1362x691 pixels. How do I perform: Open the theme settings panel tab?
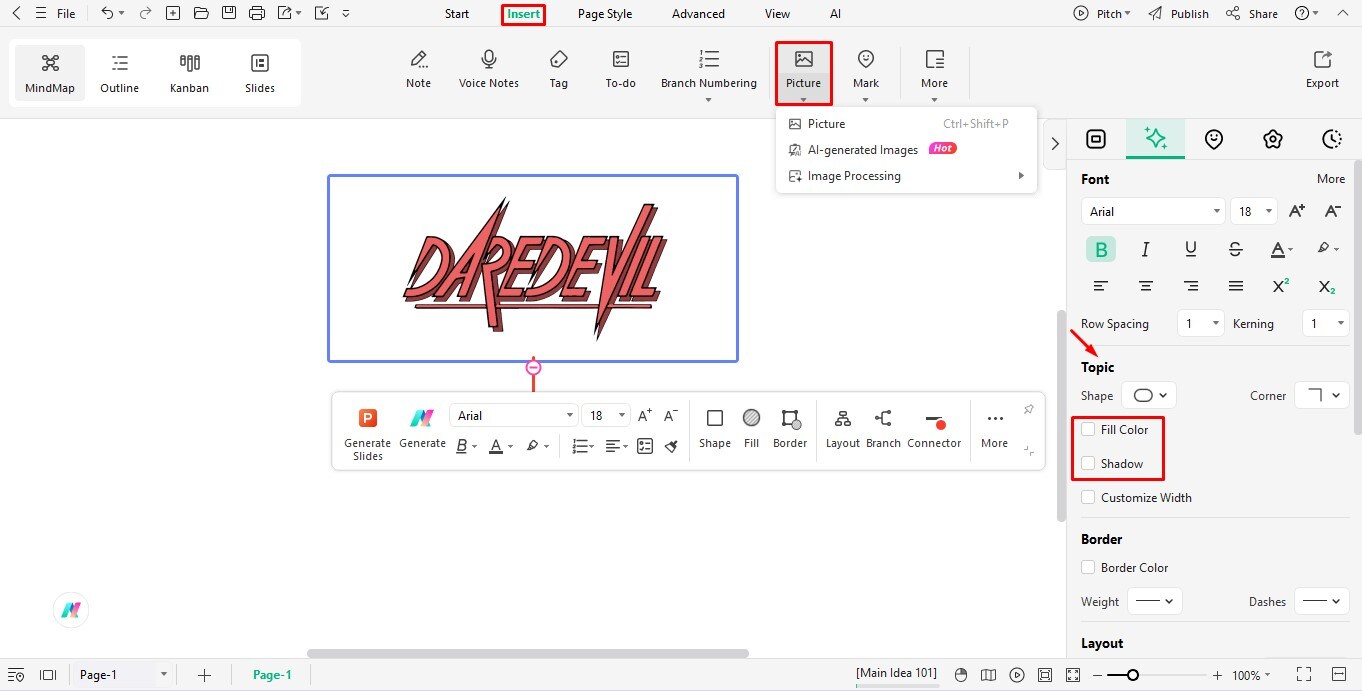pyautogui.click(x=1272, y=139)
